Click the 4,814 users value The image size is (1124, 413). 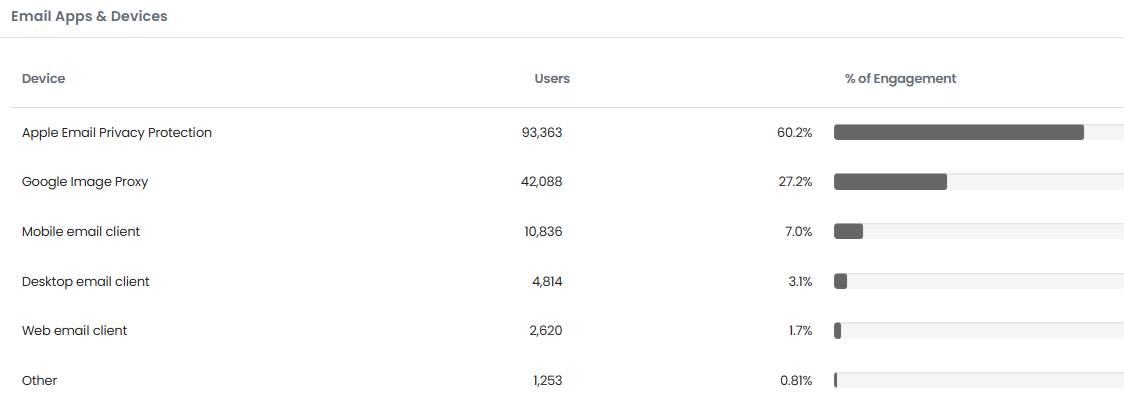[547, 282]
